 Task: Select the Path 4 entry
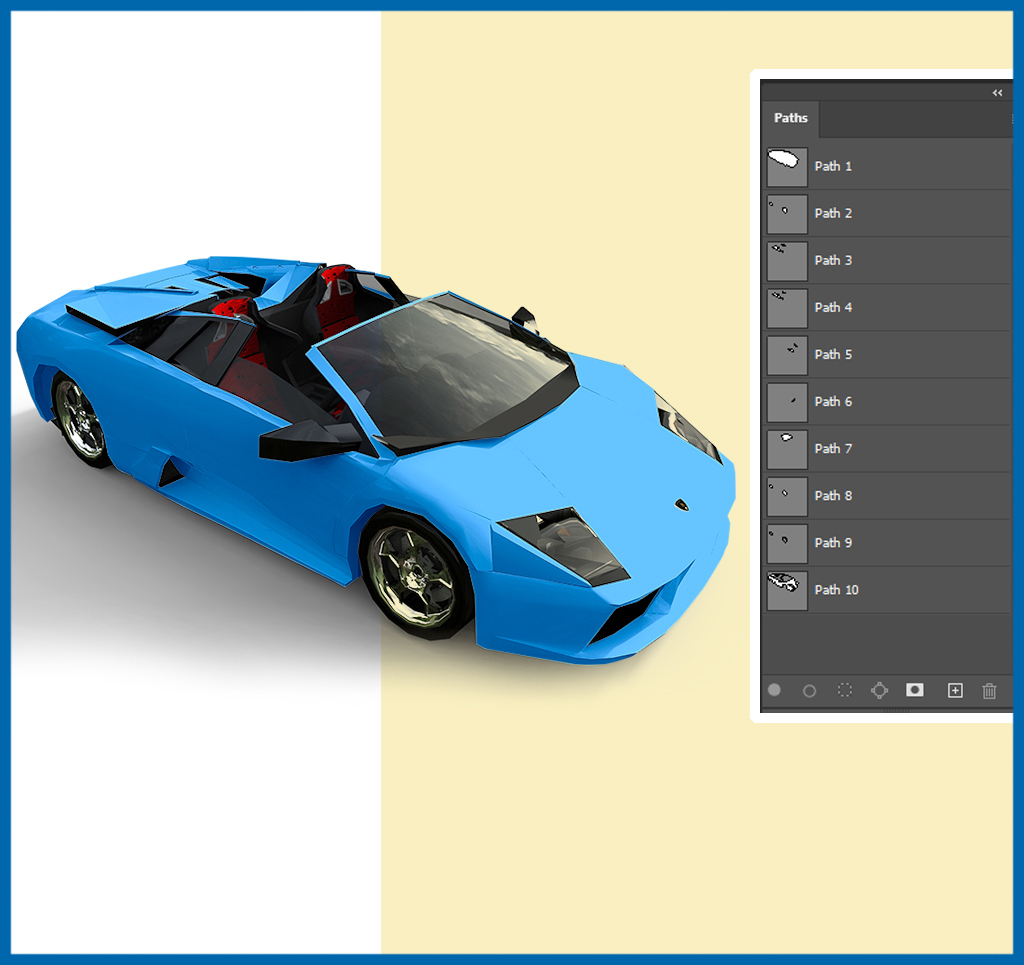coord(833,307)
